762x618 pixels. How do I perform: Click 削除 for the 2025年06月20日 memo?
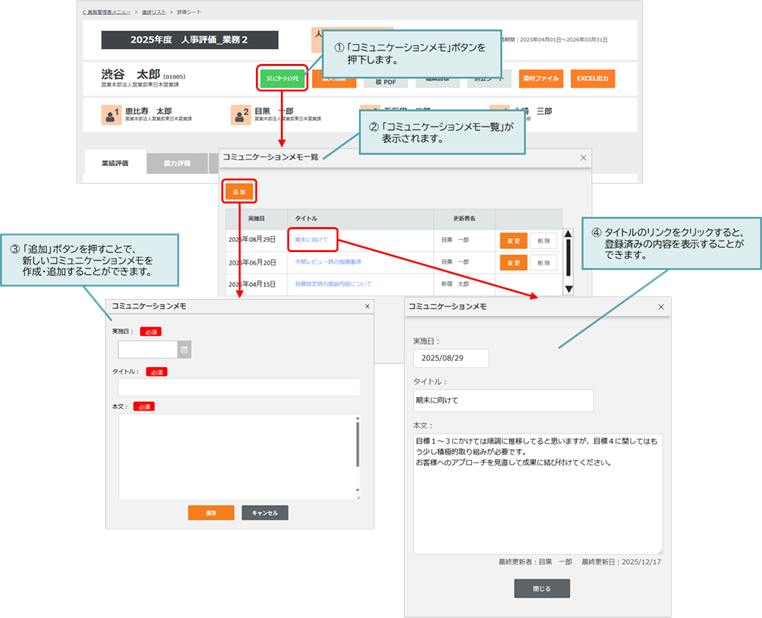click(x=543, y=262)
